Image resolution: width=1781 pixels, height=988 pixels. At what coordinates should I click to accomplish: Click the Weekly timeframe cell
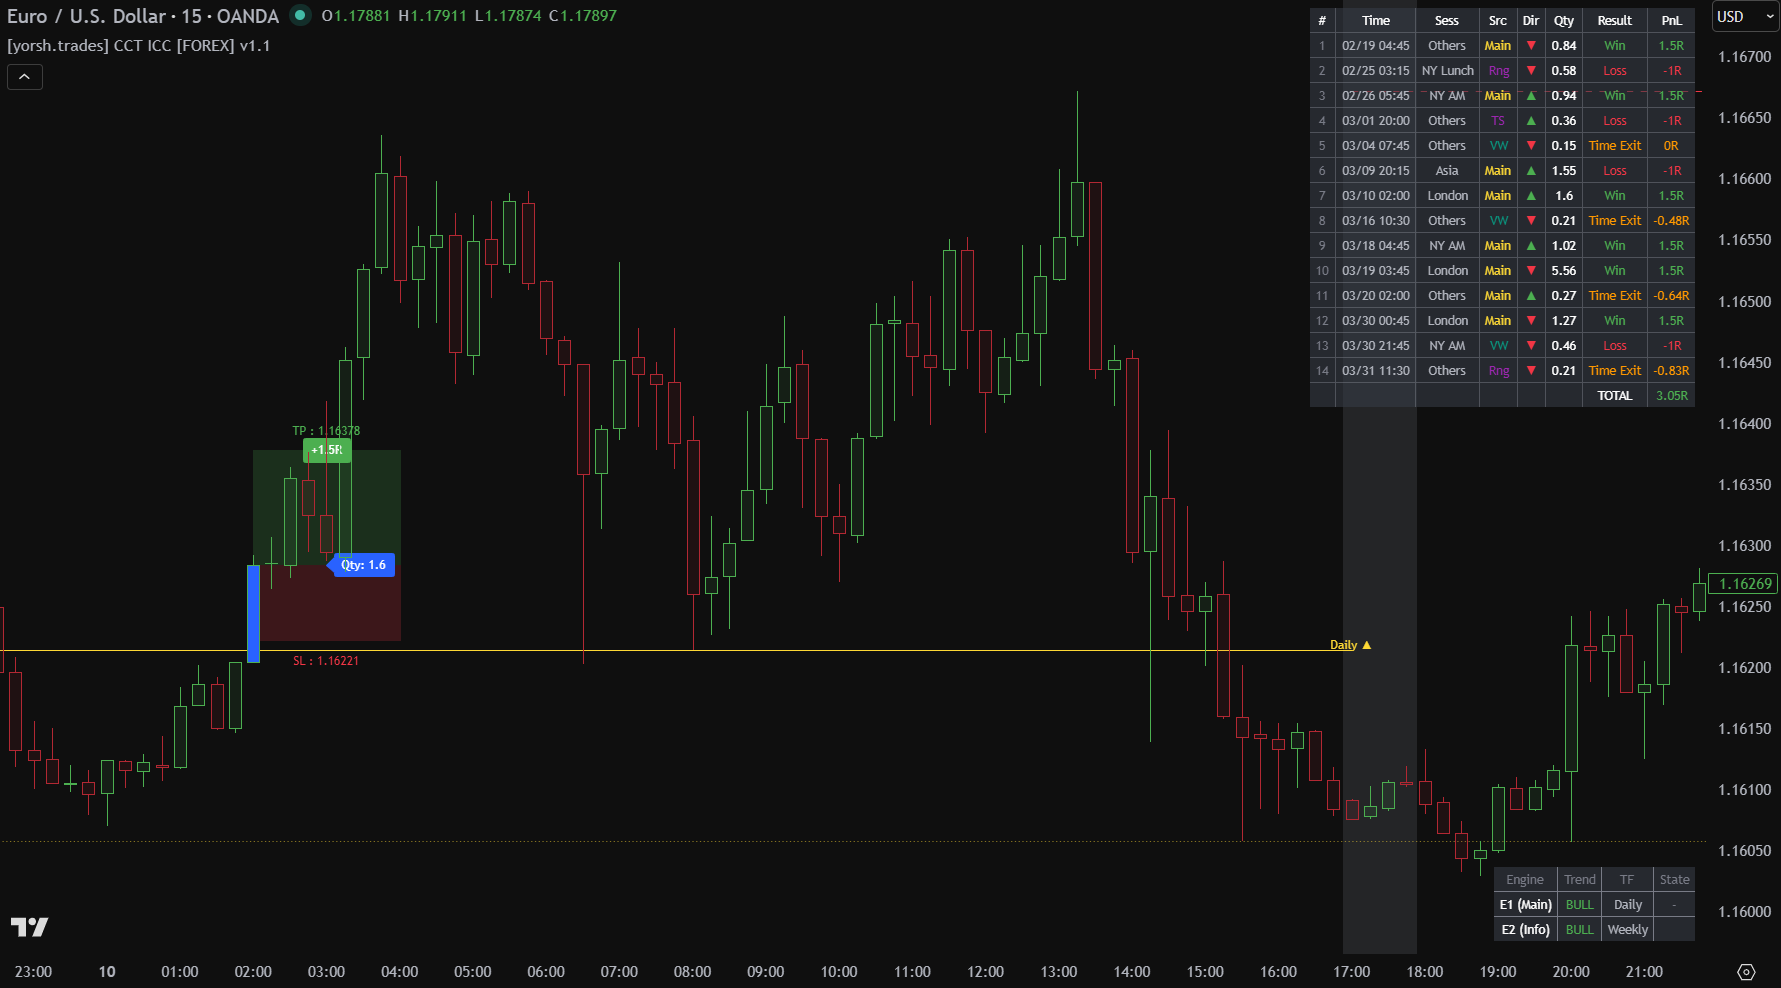[1627, 930]
